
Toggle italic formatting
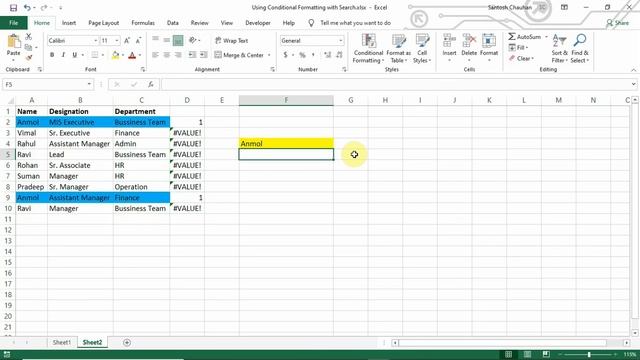[x=63, y=55]
